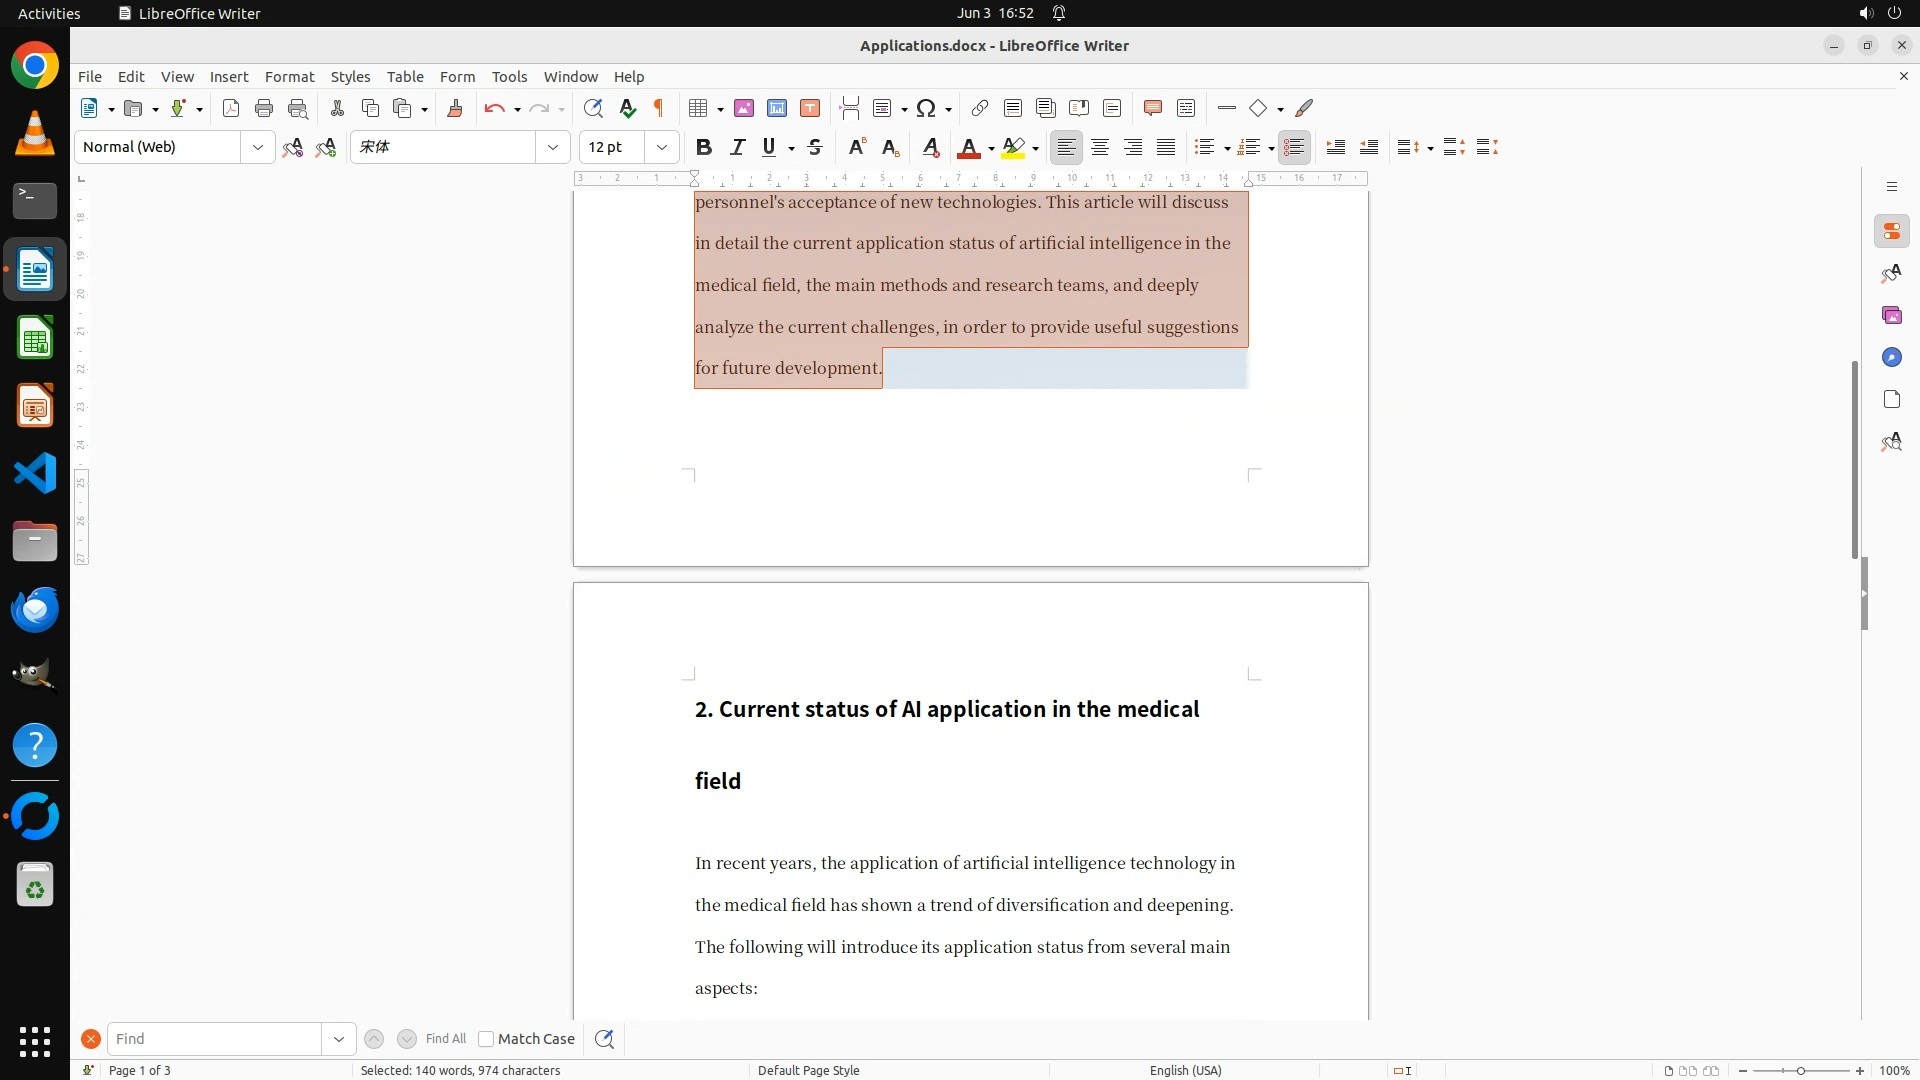Open the font size dropdown

662,147
